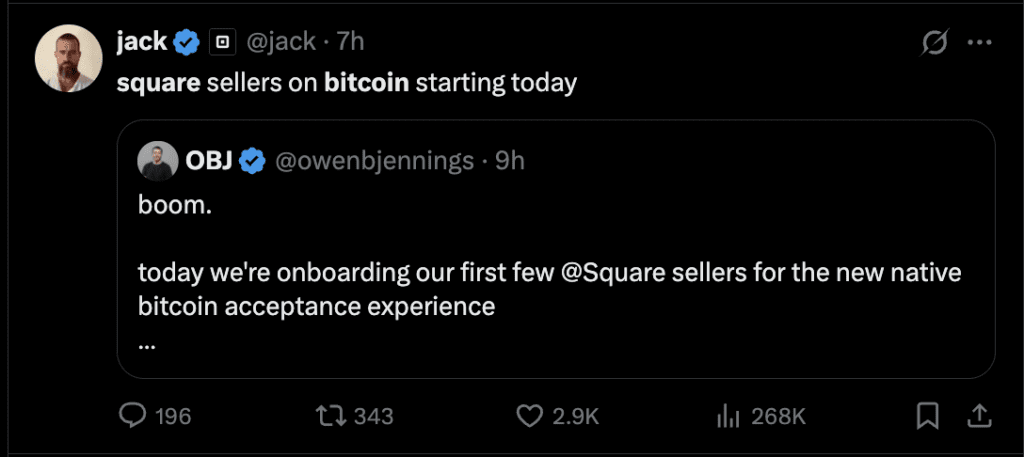Image resolution: width=1024 pixels, height=457 pixels.
Task: Click the @jack handle
Action: click(x=281, y=43)
